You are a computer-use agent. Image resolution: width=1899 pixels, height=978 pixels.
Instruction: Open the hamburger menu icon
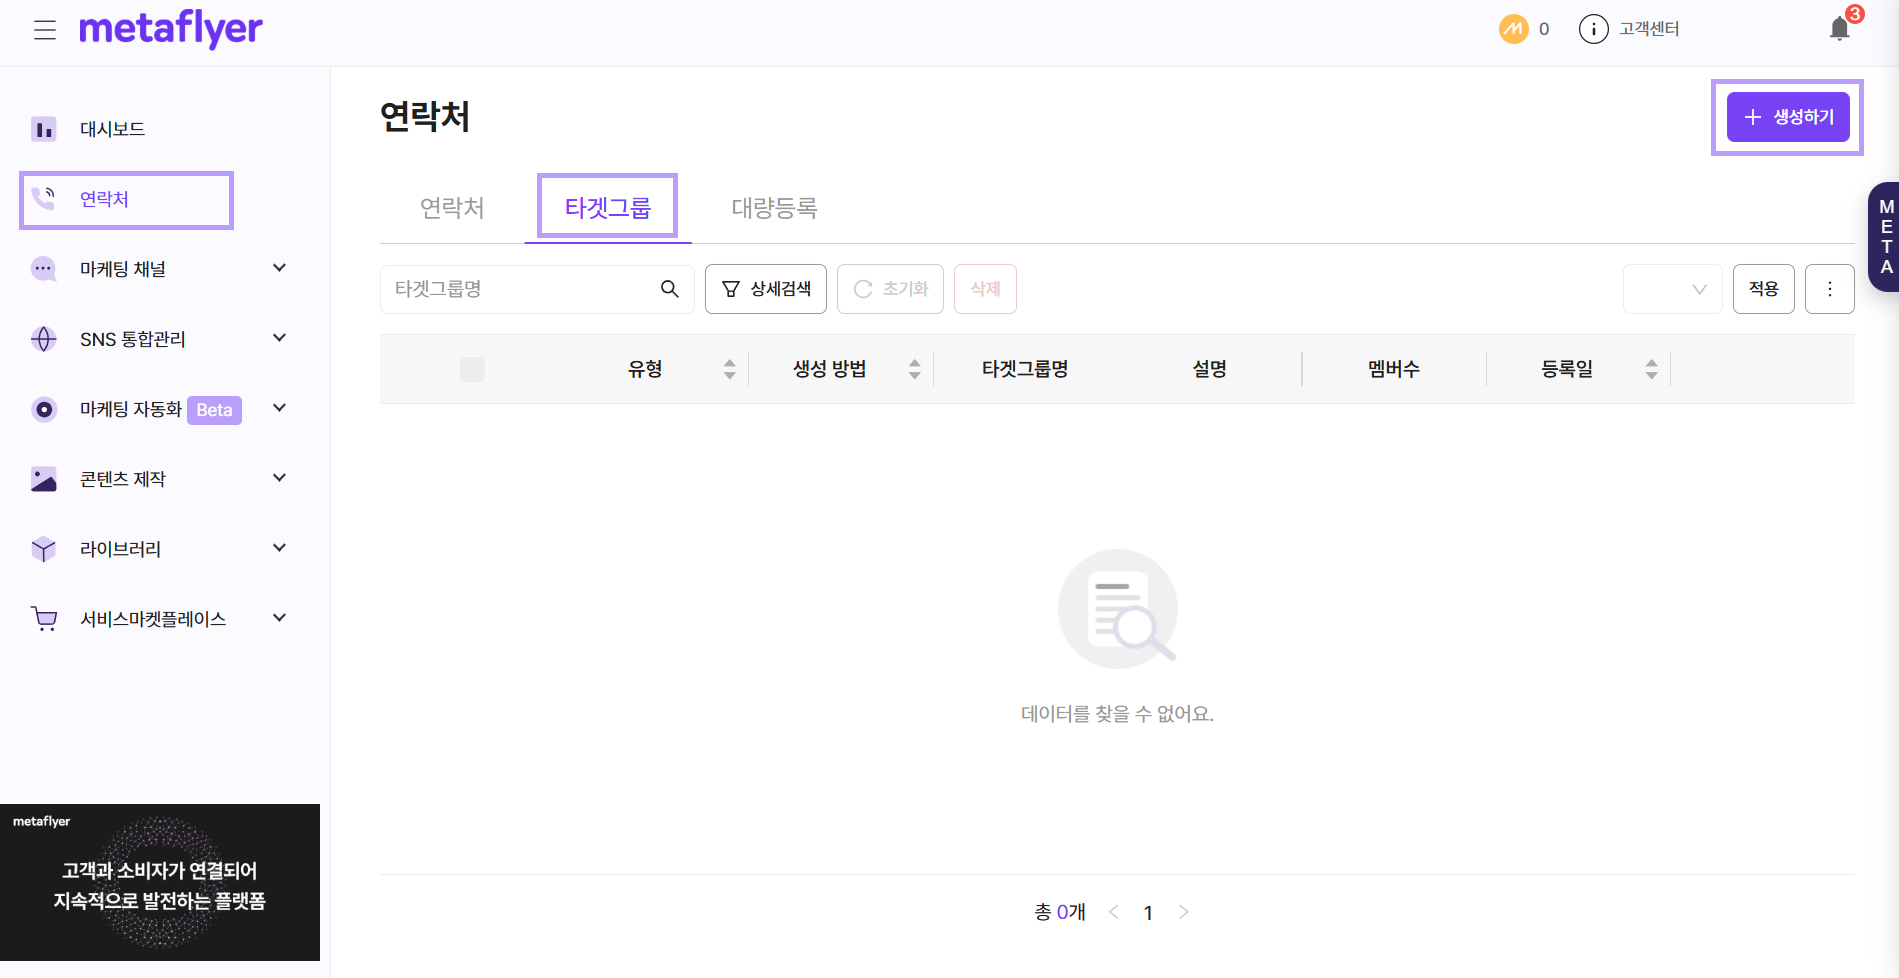44,30
